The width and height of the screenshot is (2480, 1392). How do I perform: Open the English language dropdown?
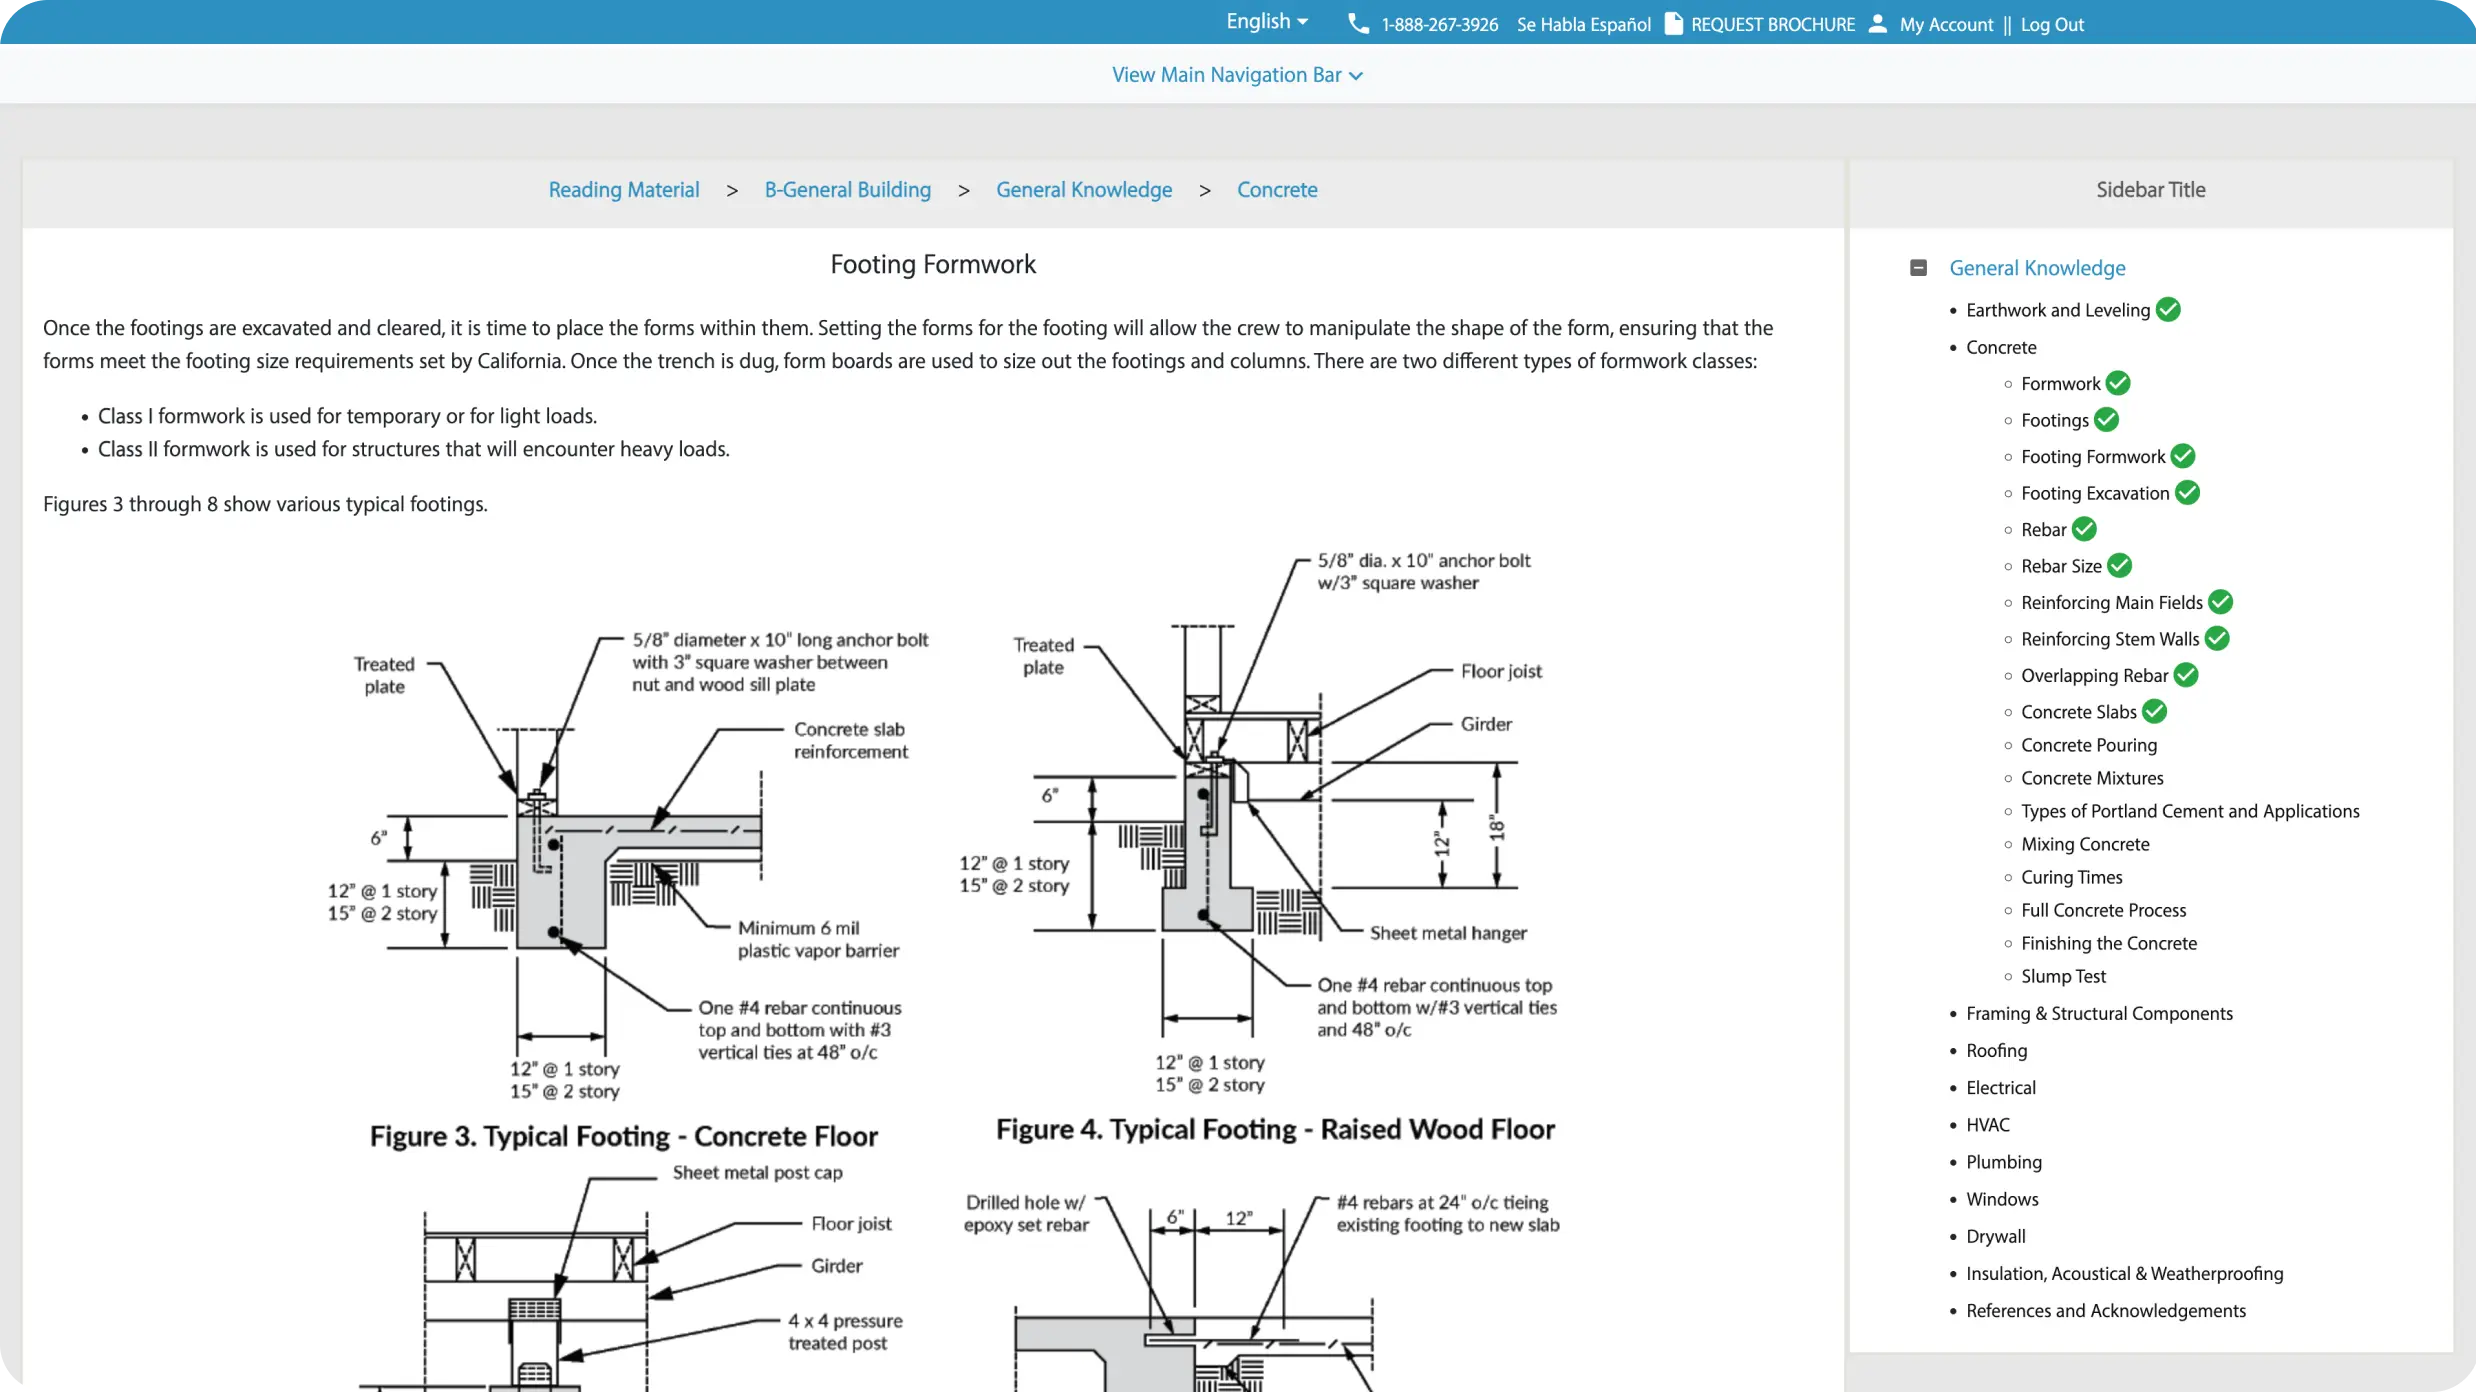click(1265, 21)
